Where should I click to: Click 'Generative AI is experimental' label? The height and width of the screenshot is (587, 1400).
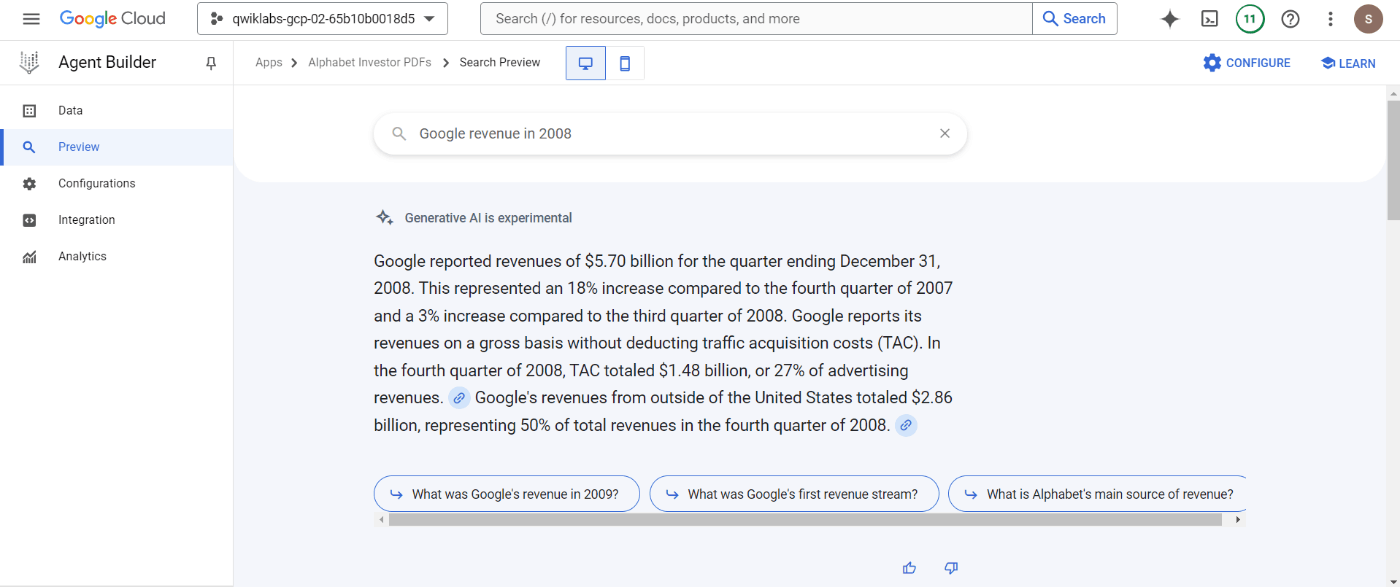(x=488, y=218)
